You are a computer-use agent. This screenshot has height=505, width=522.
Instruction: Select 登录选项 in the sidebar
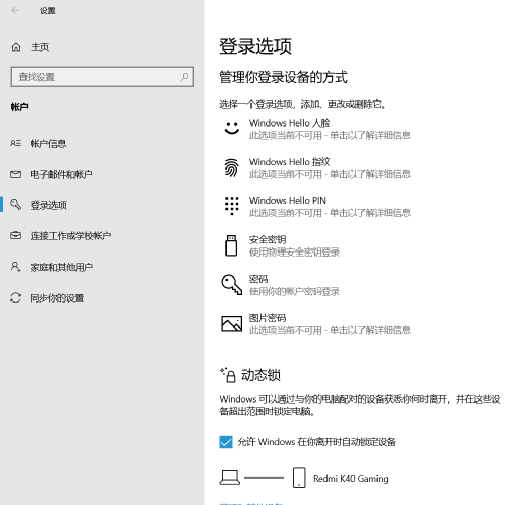(49, 205)
